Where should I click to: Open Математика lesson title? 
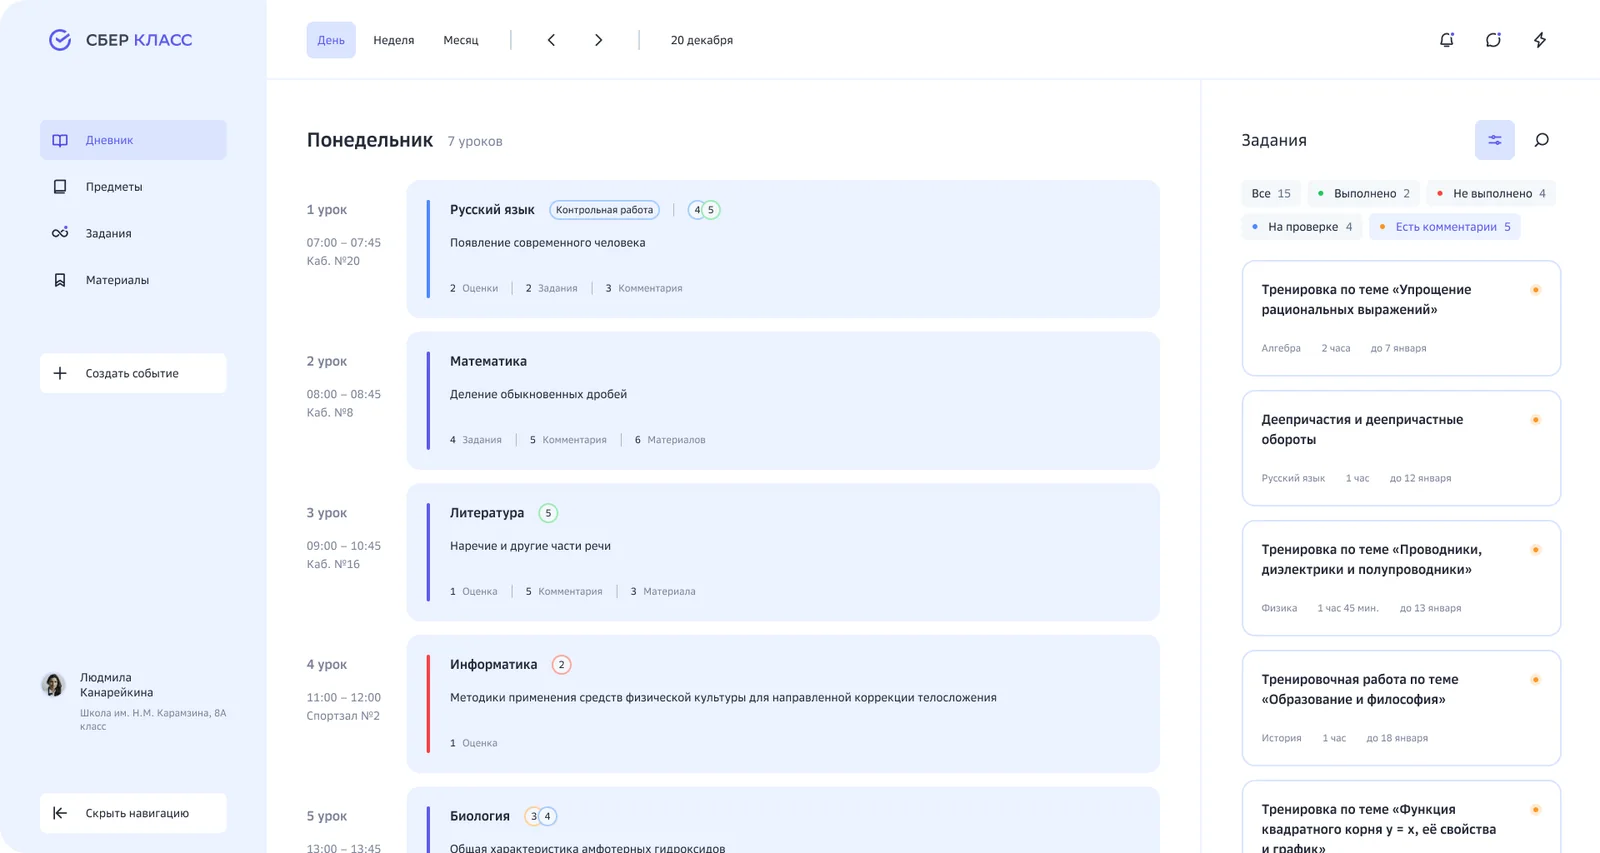click(x=488, y=361)
